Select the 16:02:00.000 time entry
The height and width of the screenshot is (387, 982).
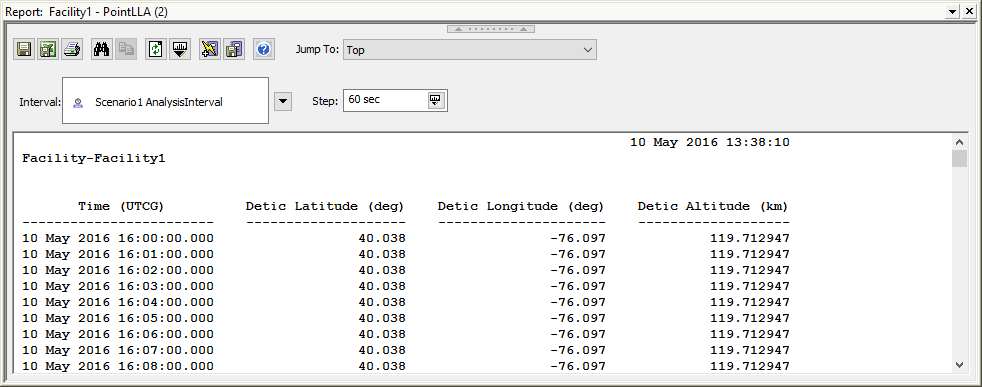pyautogui.click(x=118, y=271)
